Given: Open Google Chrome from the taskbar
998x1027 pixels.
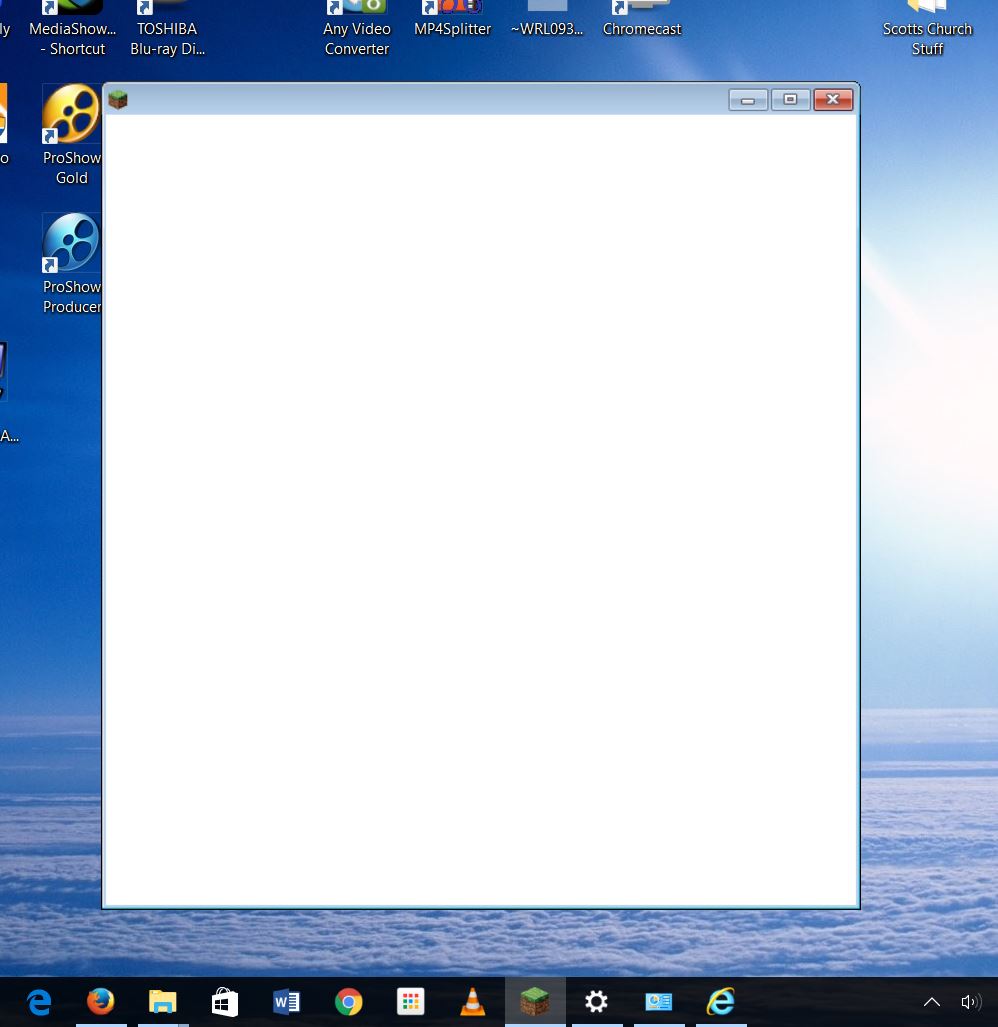Looking at the screenshot, I should click(349, 1001).
